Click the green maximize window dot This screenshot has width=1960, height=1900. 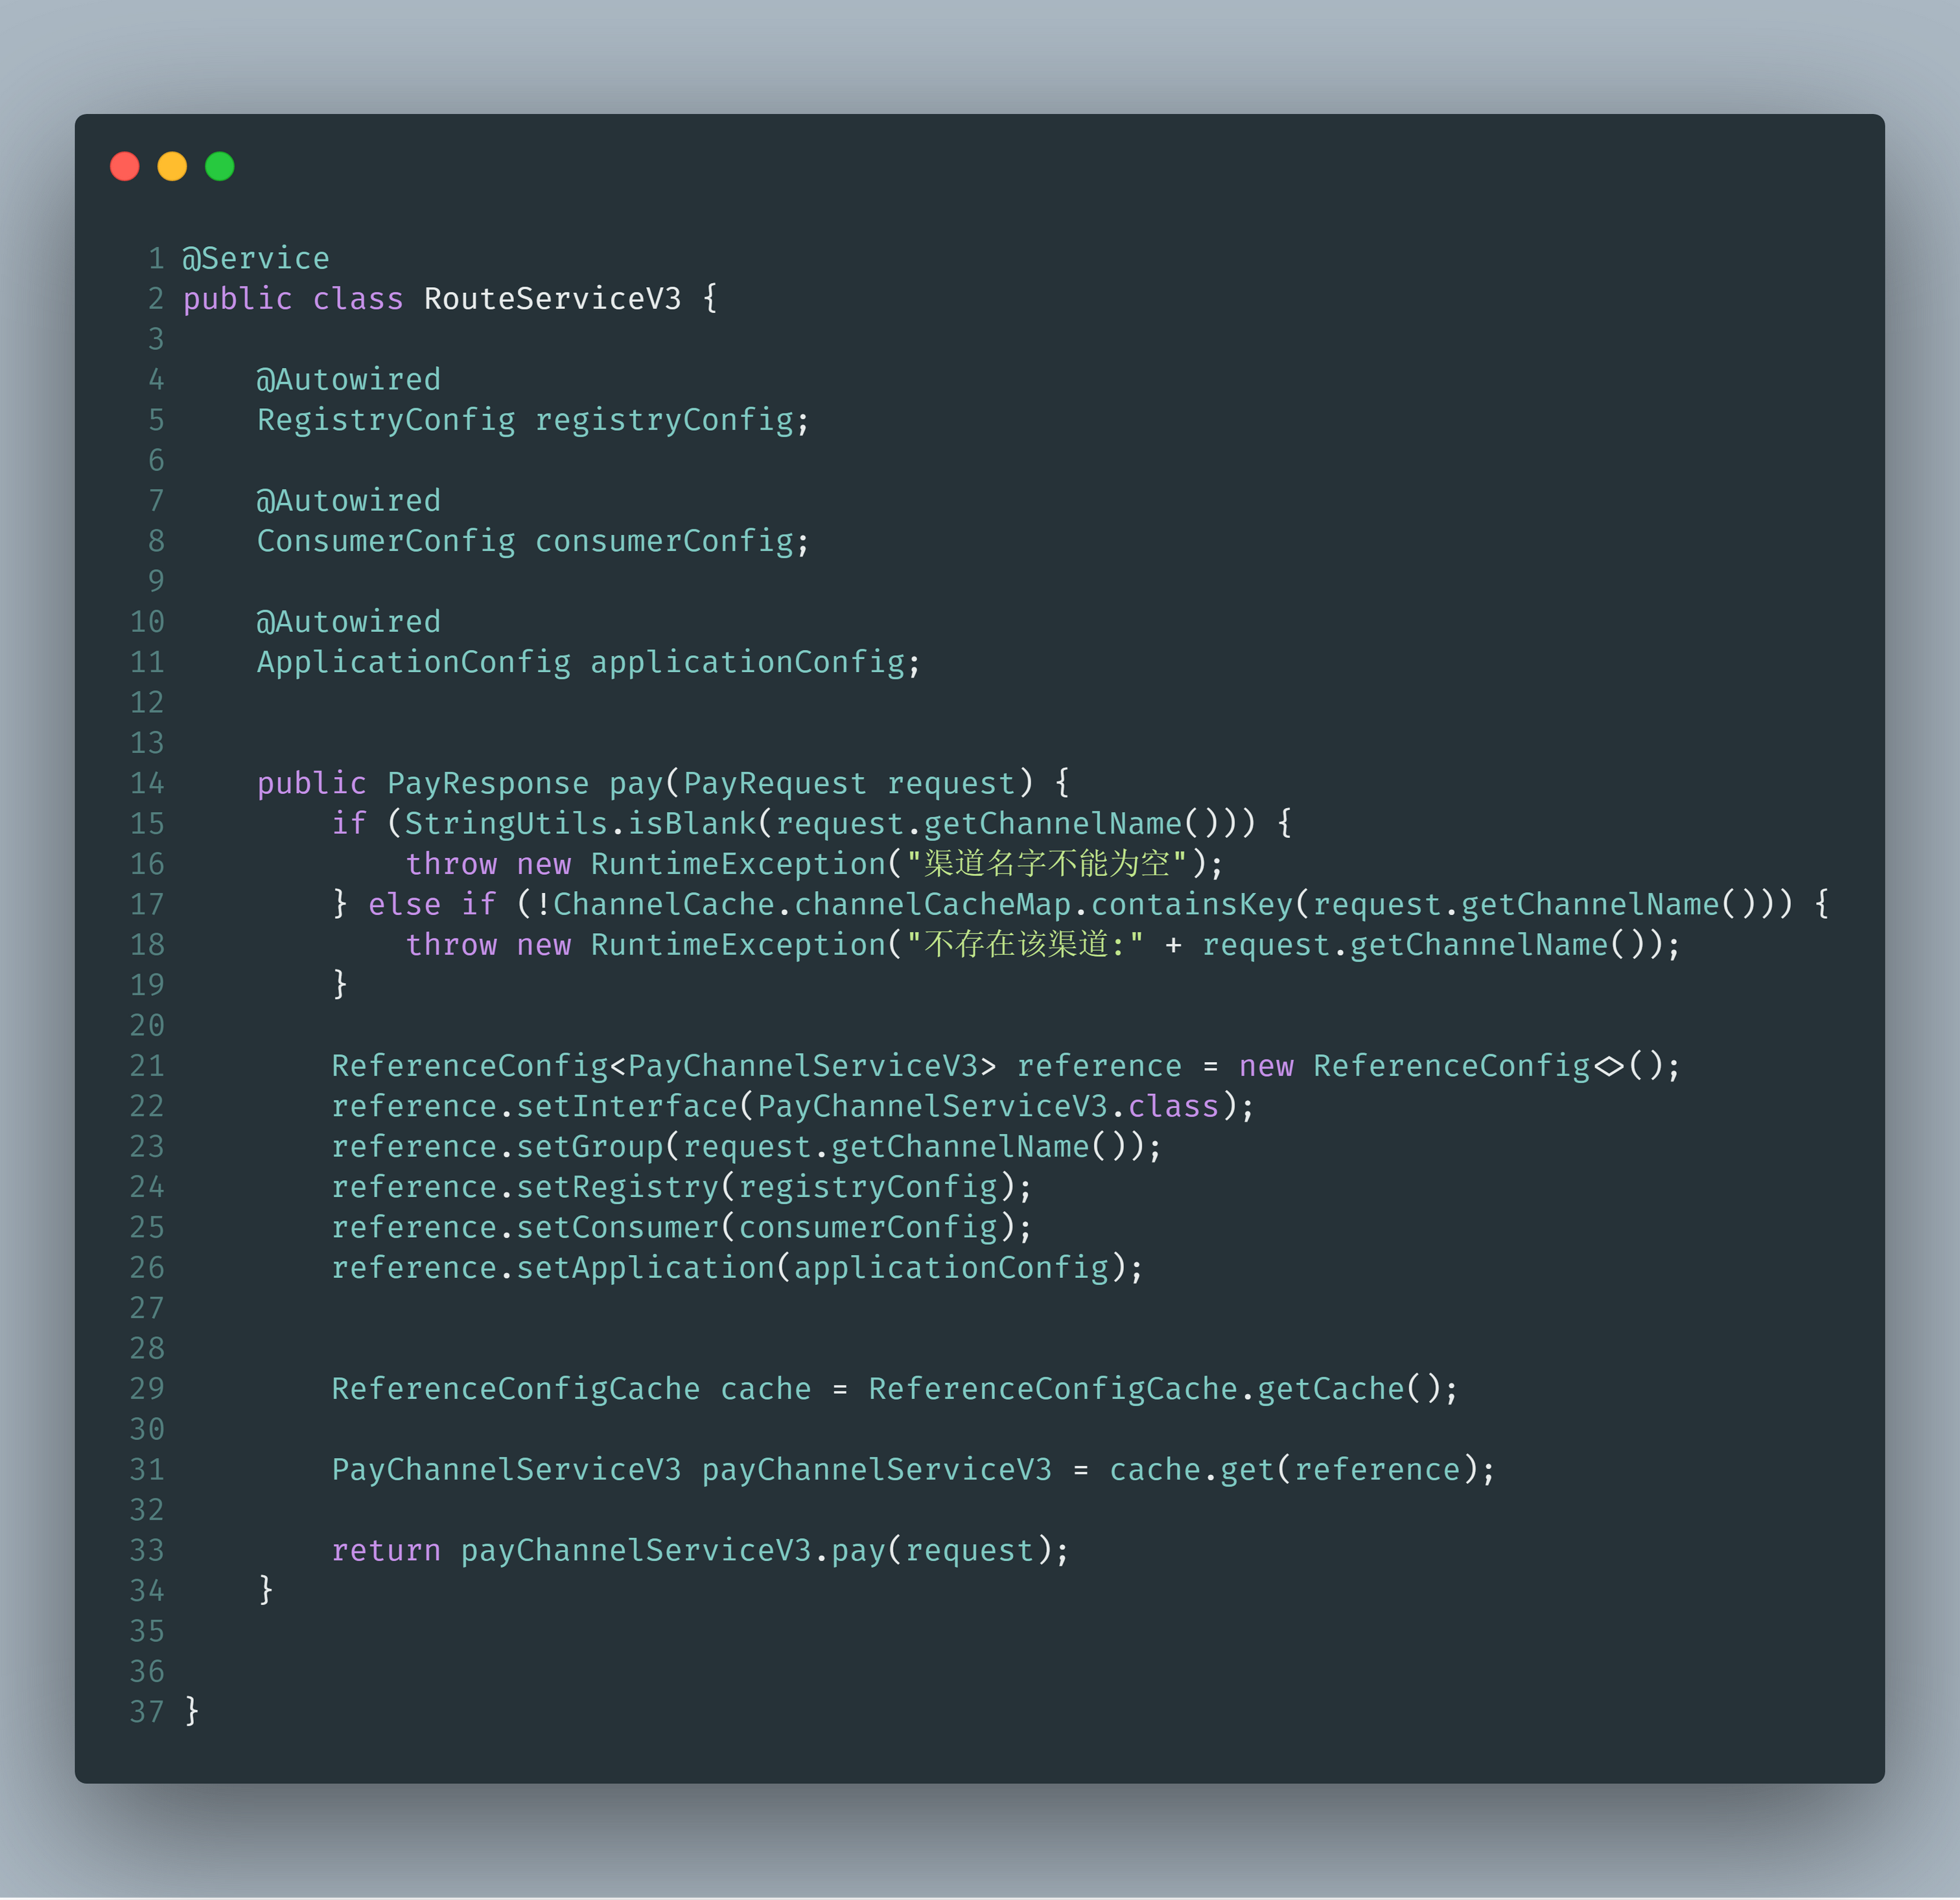click(x=220, y=166)
